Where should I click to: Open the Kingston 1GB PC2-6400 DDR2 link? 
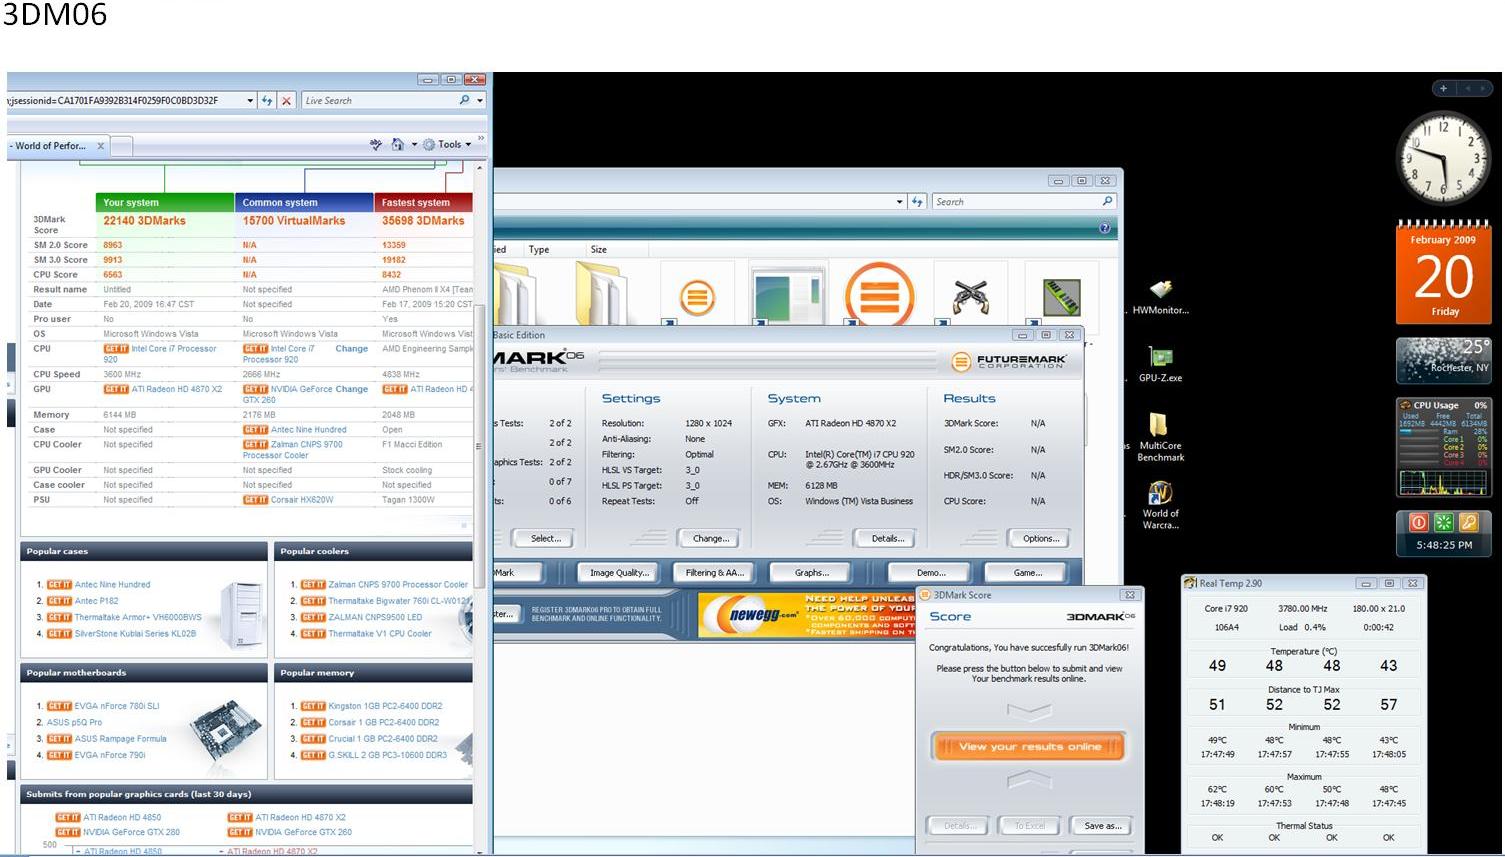pyautogui.click(x=385, y=706)
